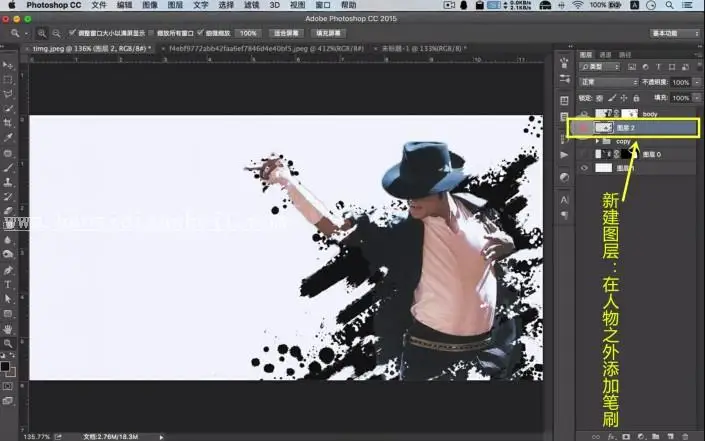Expand the copy layer group

597,141
